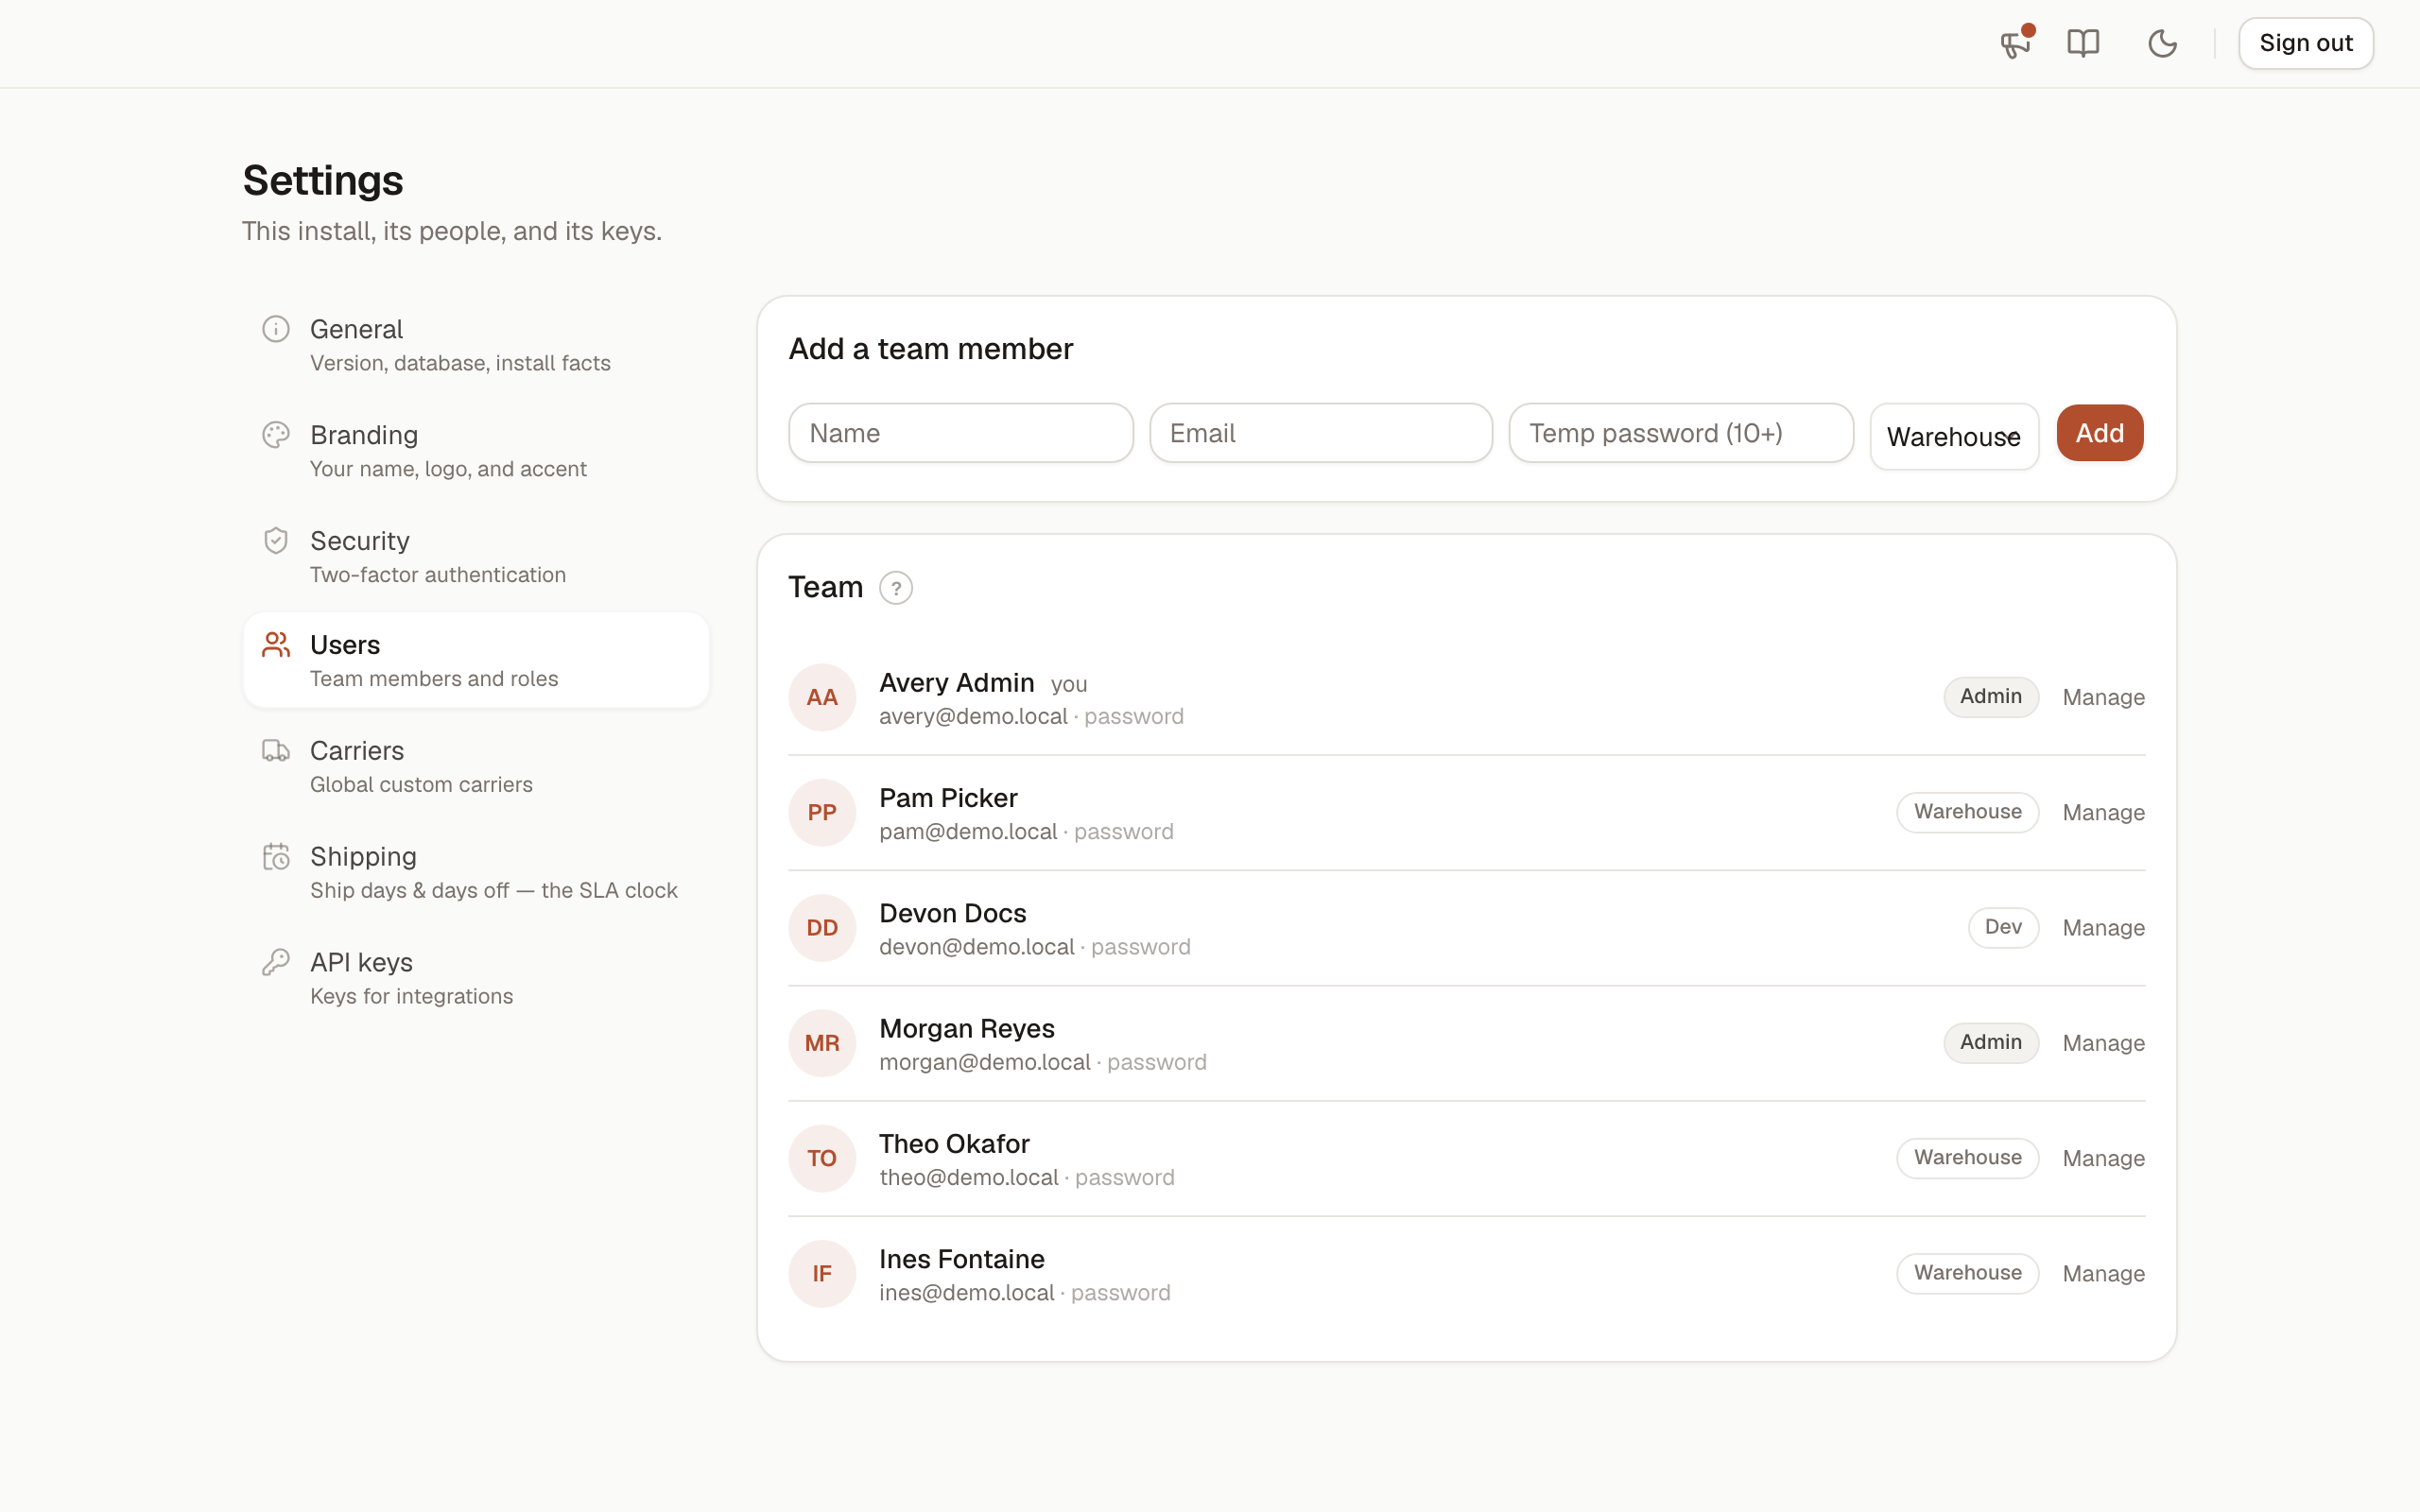Click the IF avatar for Ines Fontaine
The height and width of the screenshot is (1512, 2420).
[x=822, y=1273]
